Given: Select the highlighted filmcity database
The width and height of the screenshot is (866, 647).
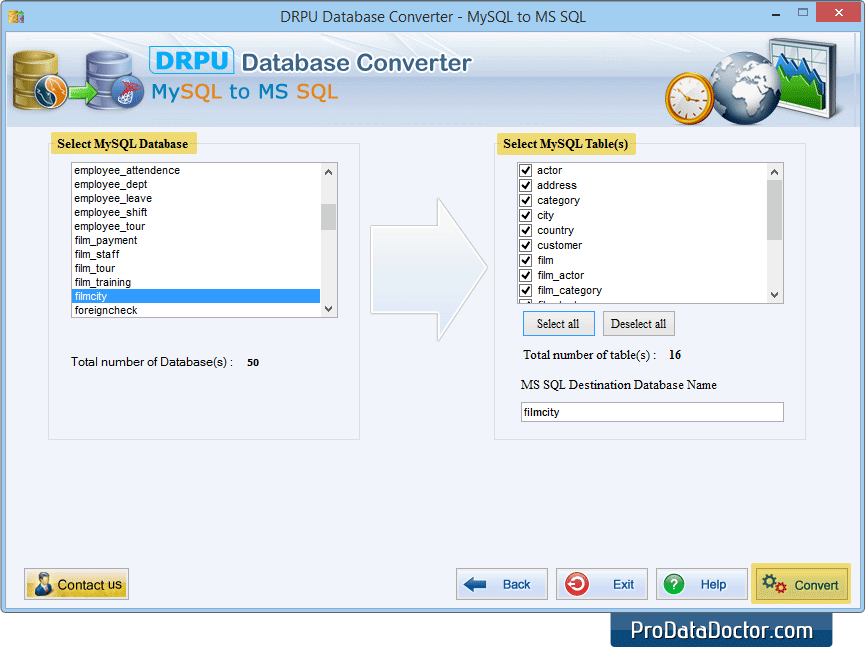Looking at the screenshot, I should click(196, 296).
